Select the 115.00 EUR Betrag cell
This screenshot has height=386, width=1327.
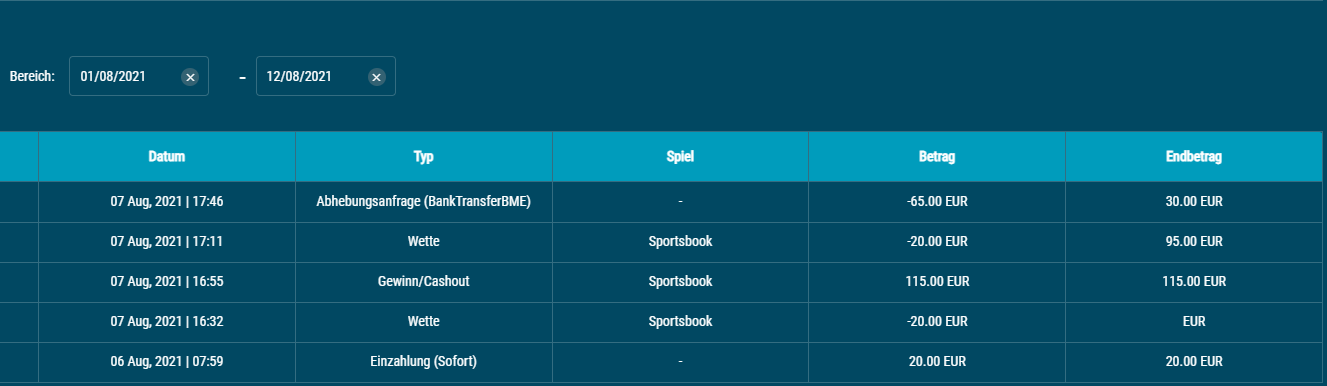click(x=937, y=282)
